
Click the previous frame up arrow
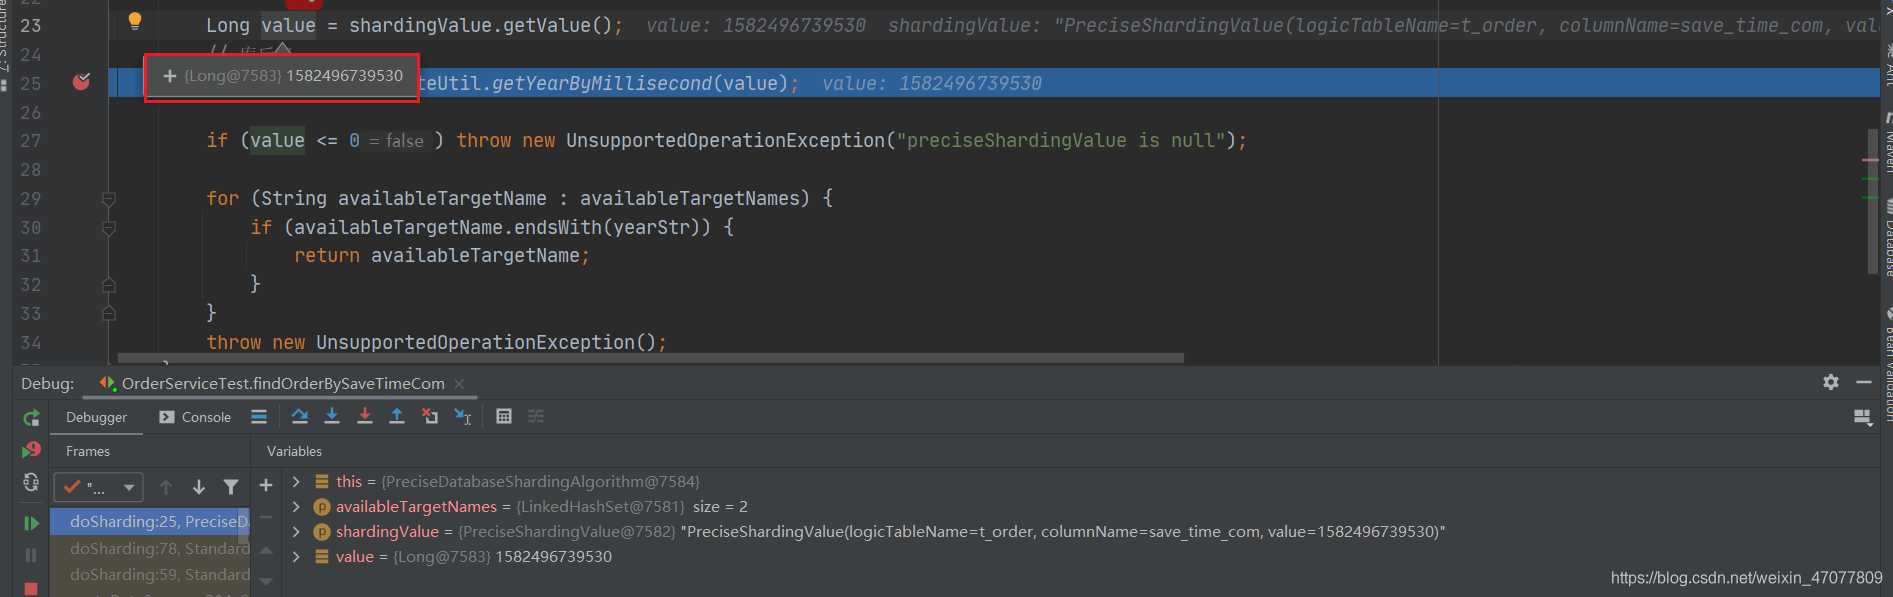(166, 487)
